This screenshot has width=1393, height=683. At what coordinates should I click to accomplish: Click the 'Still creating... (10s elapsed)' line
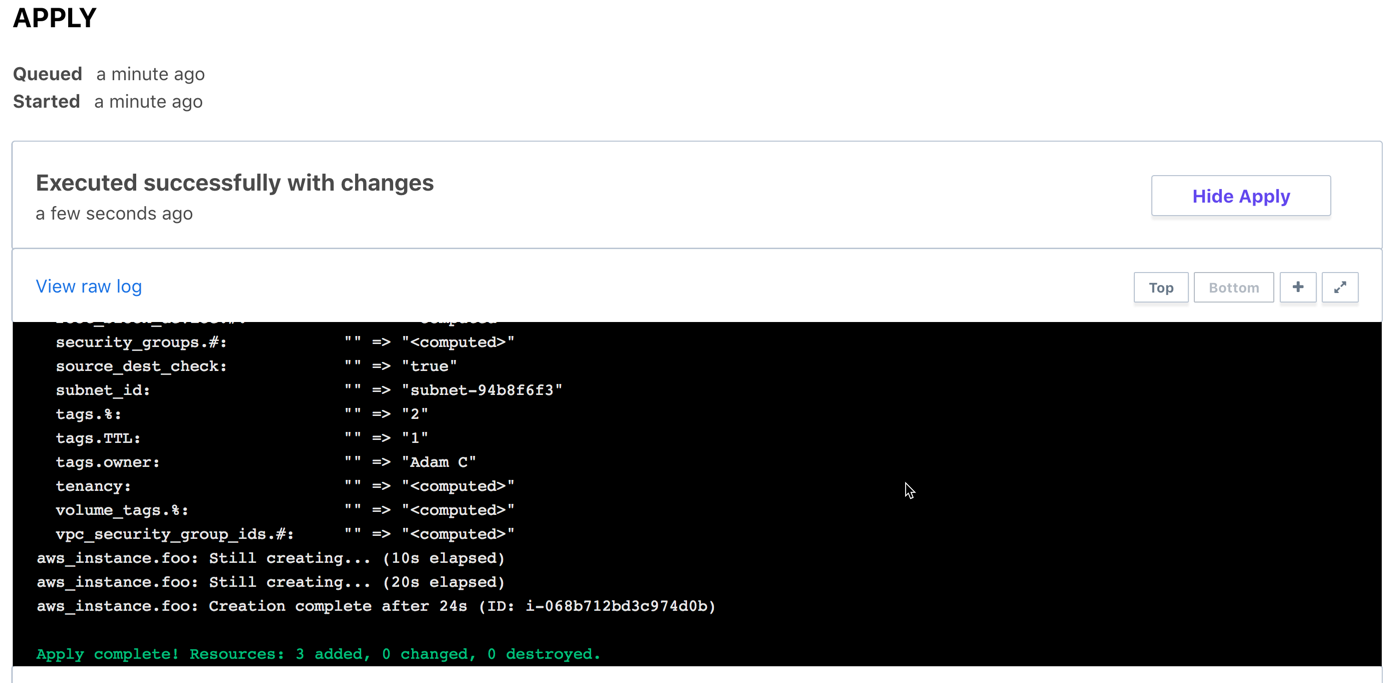pyautogui.click(x=270, y=558)
